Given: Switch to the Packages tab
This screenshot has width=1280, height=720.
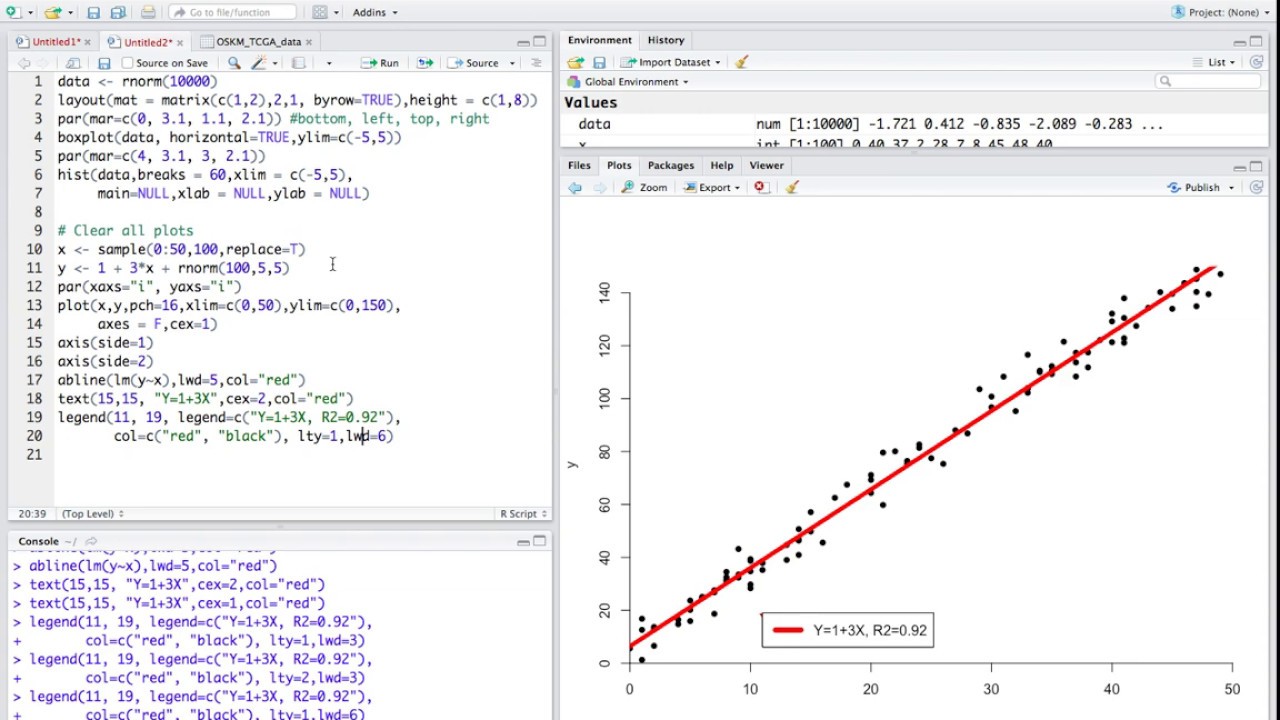Looking at the screenshot, I should coord(670,165).
